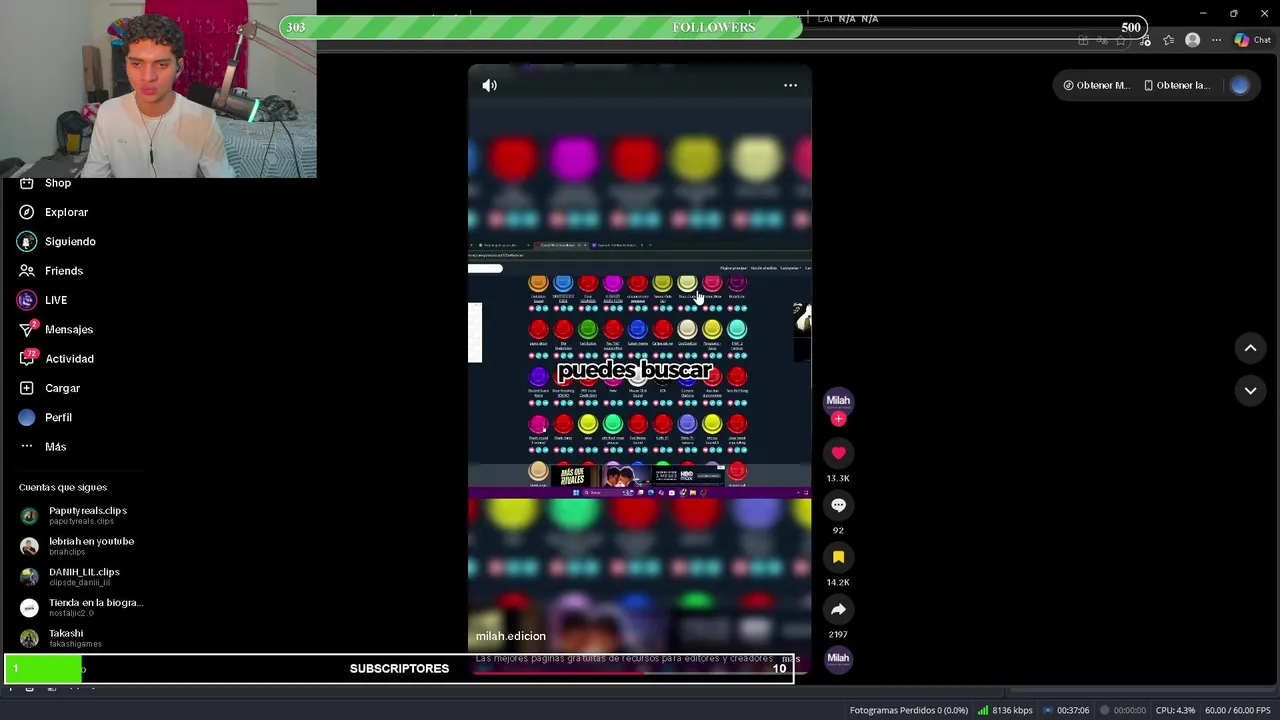Viewport: 1280px width, 720px height.
Task: Click the CPU: 4.3% status entry
Action: [1175, 710]
